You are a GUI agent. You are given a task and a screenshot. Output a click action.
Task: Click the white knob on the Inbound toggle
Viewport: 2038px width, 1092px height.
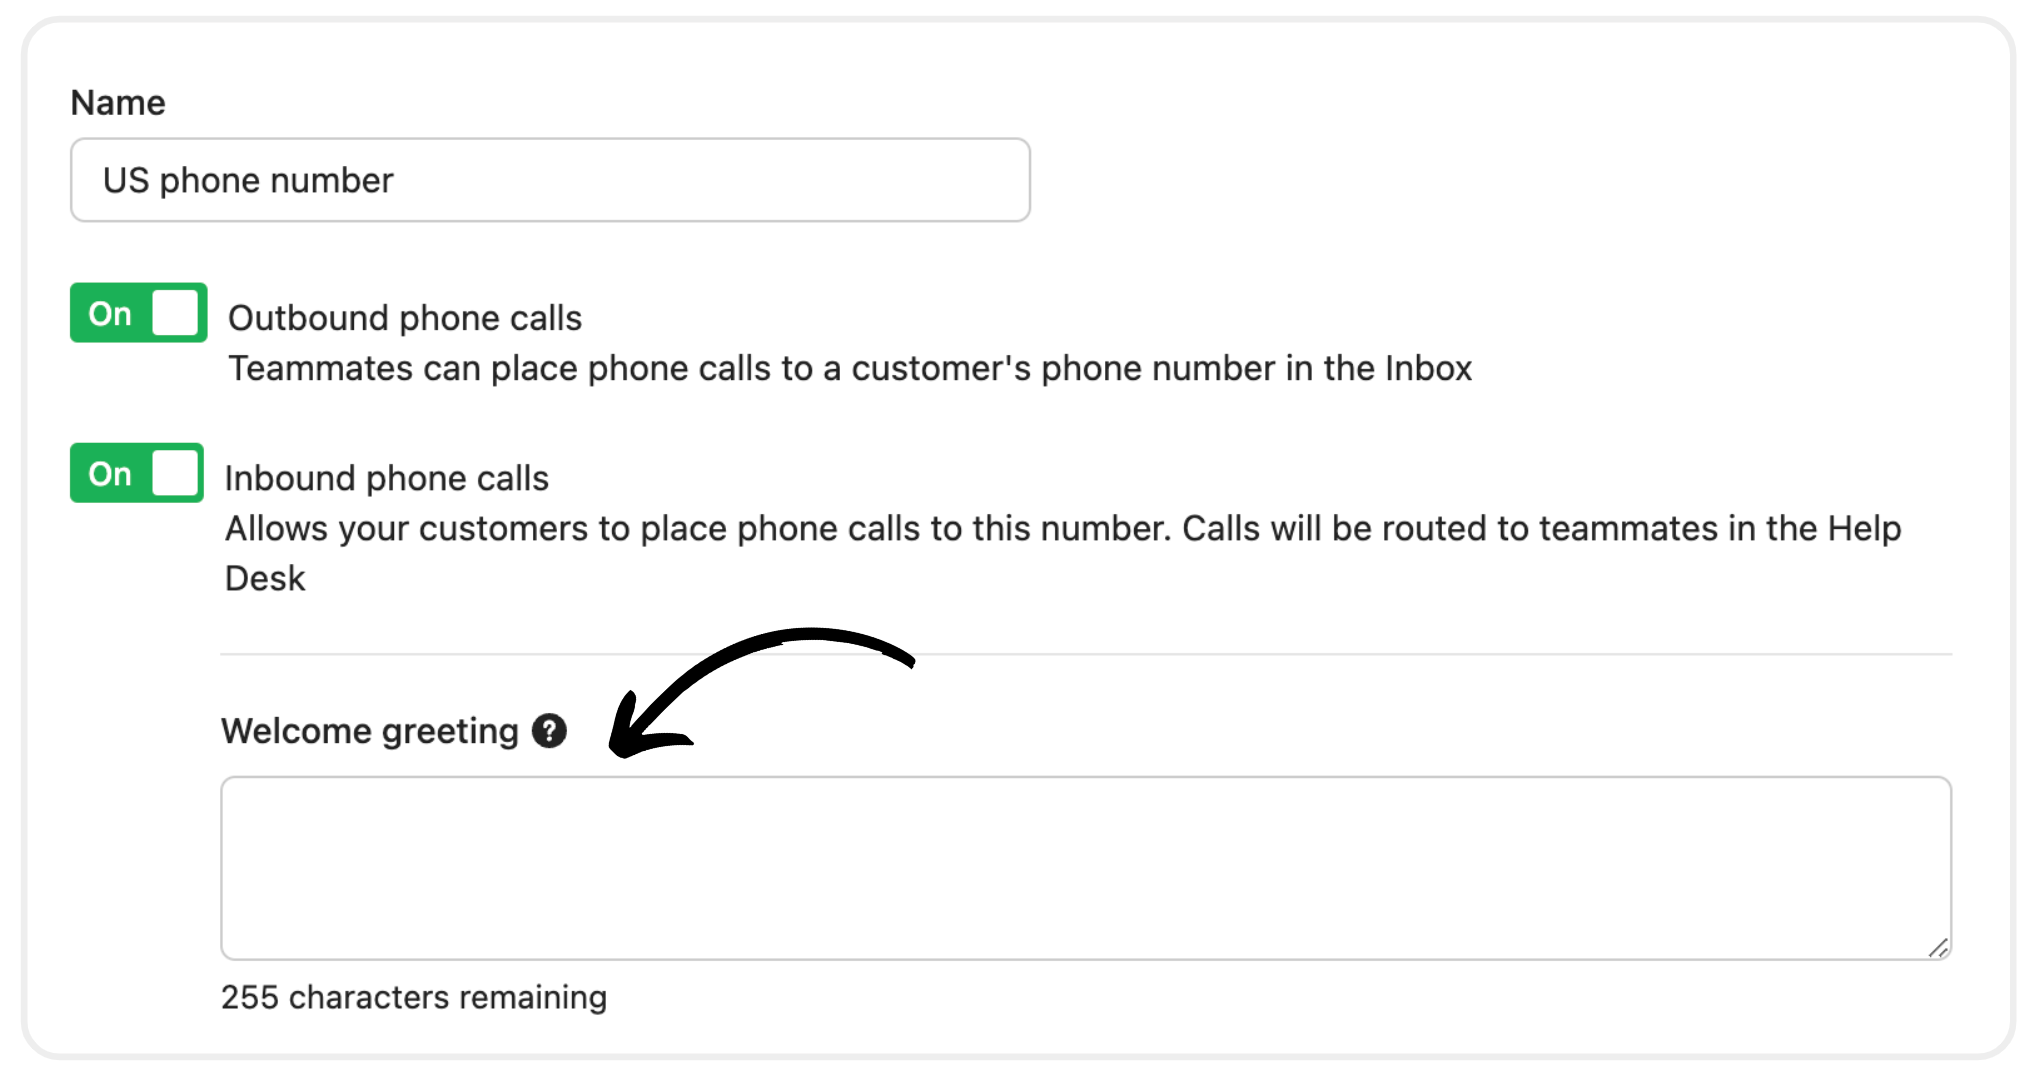click(x=176, y=473)
